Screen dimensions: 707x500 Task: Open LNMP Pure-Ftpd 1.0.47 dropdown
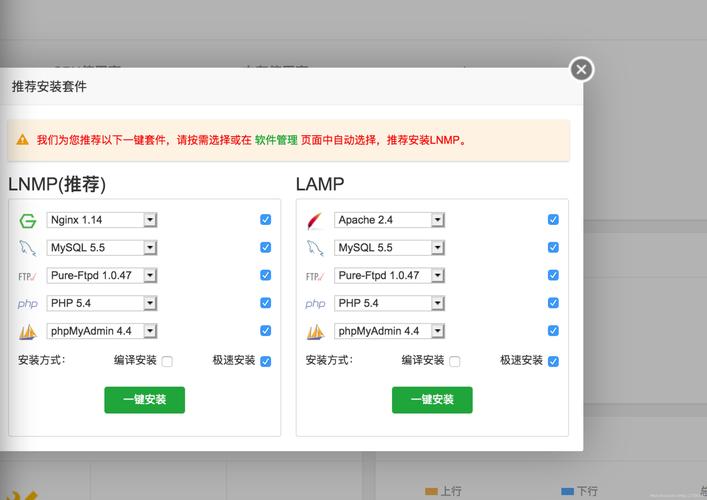[x=101, y=275]
